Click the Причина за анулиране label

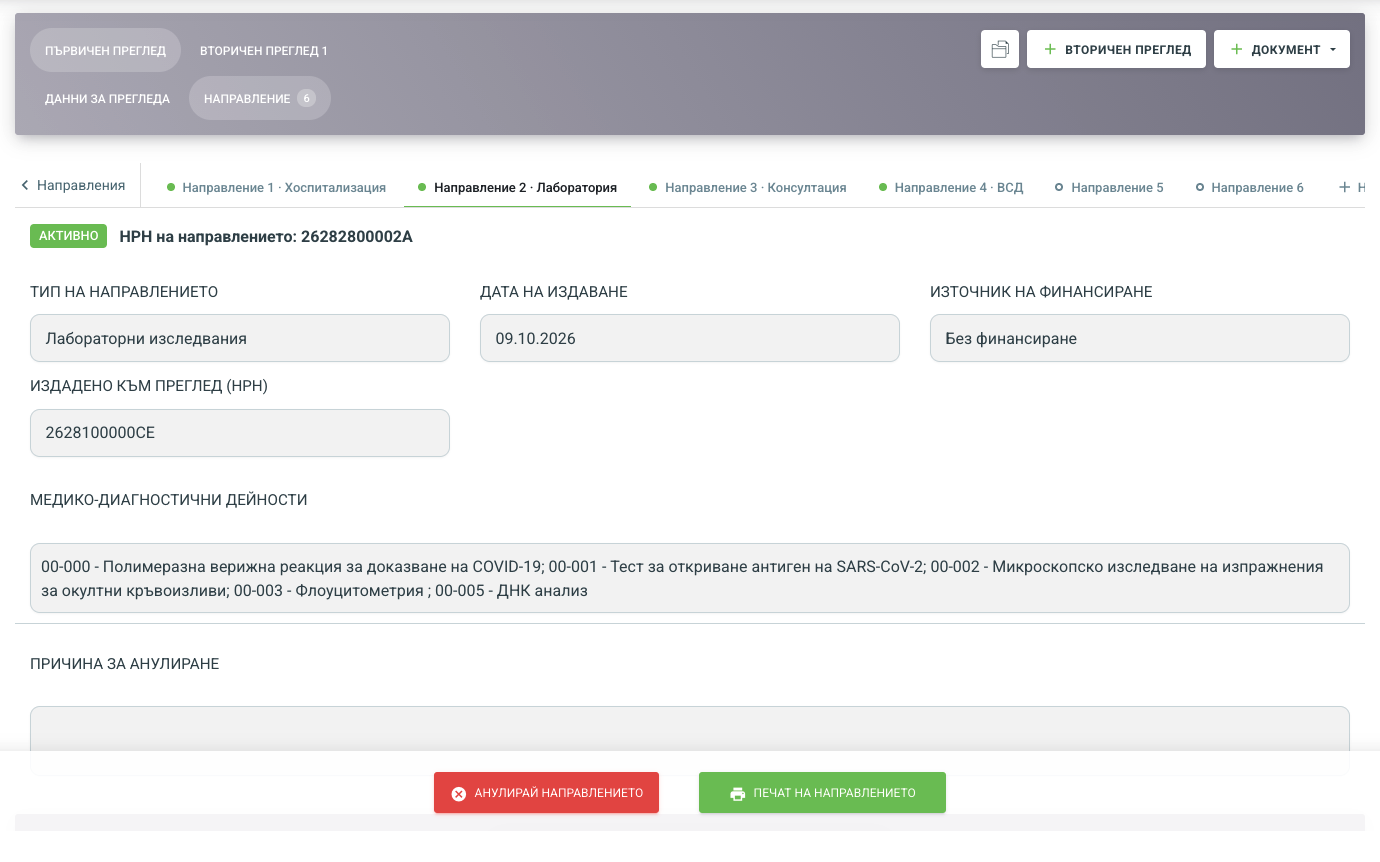point(125,663)
